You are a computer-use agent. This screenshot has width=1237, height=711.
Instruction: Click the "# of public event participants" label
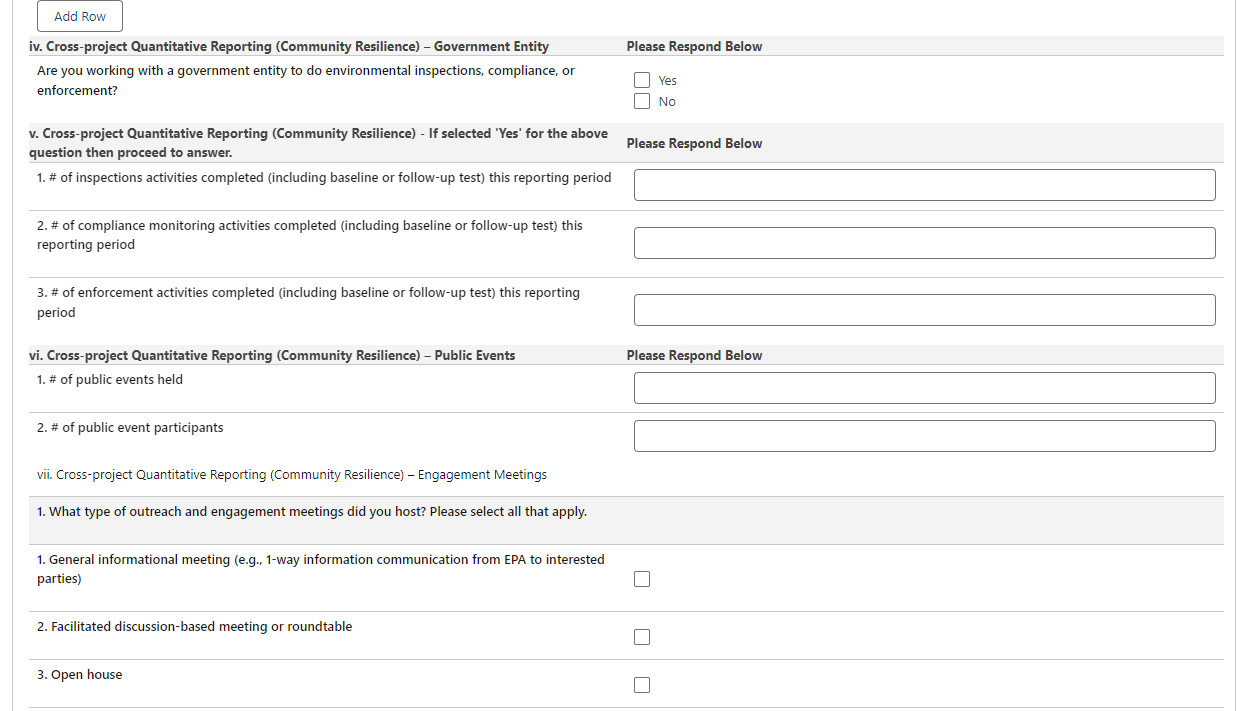130,428
